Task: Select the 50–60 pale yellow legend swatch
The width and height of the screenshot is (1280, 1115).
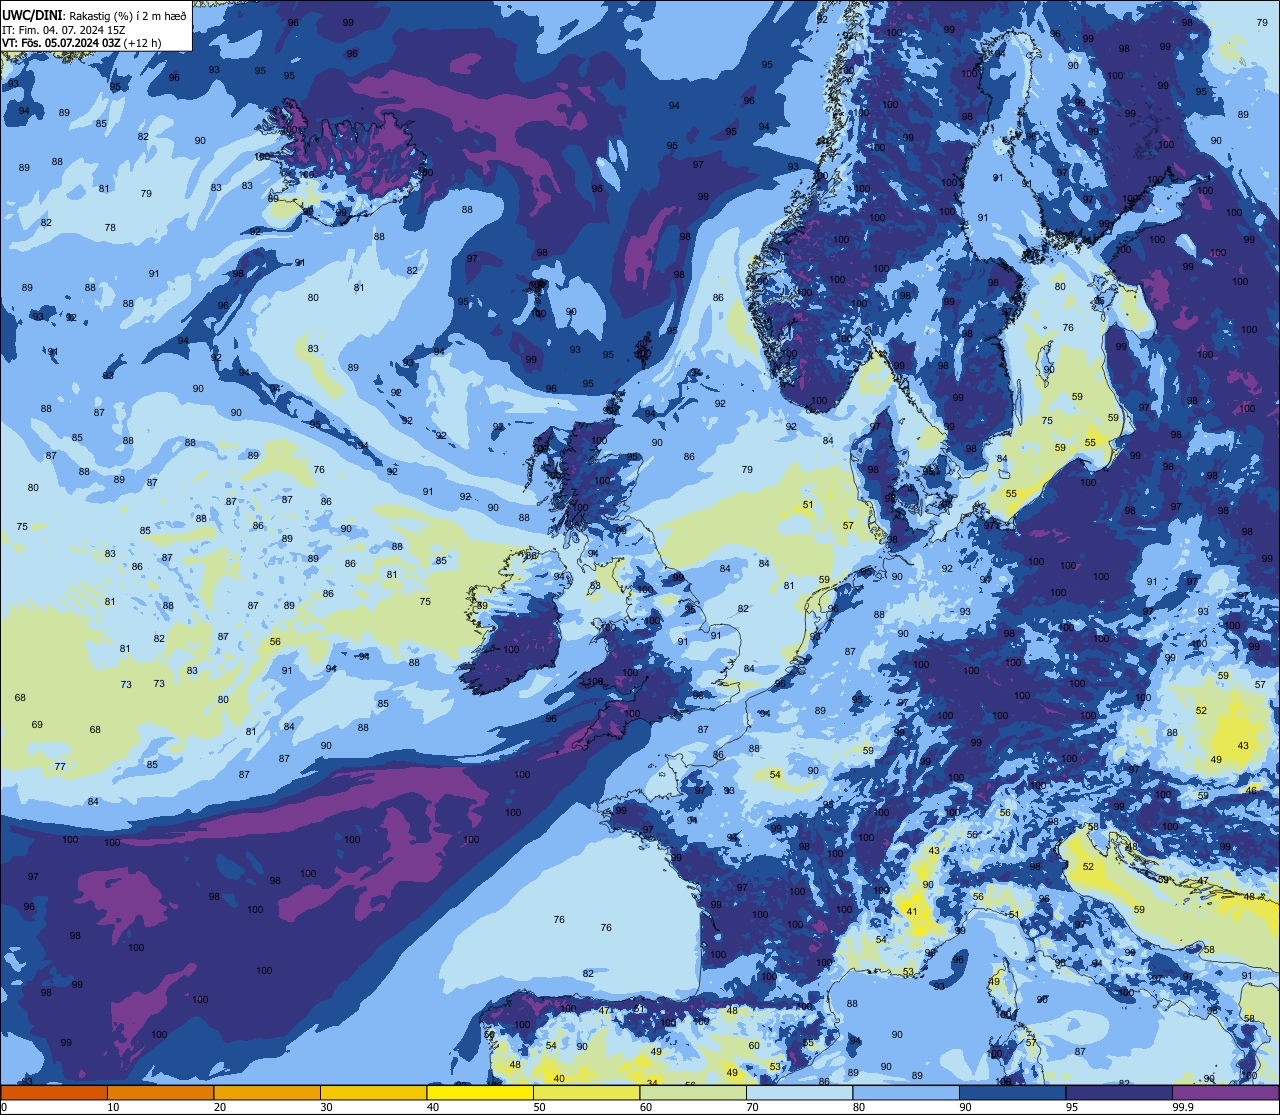Action: pyautogui.click(x=586, y=1092)
